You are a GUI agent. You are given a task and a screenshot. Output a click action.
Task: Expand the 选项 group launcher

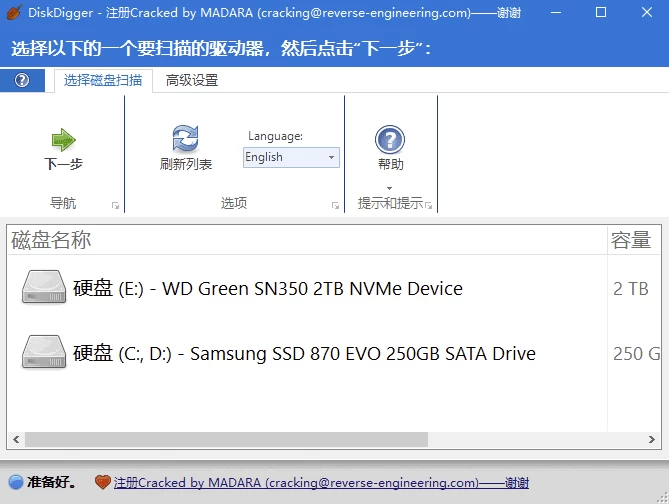click(335, 205)
